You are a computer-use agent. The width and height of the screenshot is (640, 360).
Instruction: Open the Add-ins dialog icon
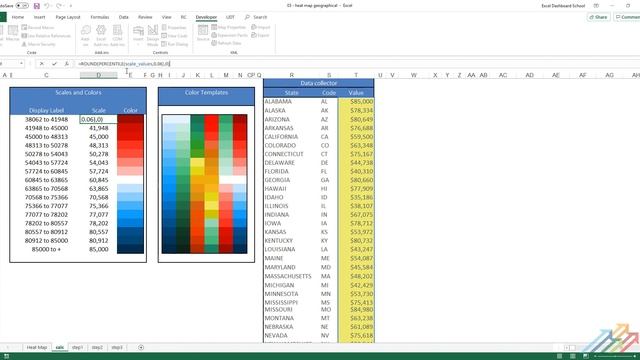click(x=85, y=36)
